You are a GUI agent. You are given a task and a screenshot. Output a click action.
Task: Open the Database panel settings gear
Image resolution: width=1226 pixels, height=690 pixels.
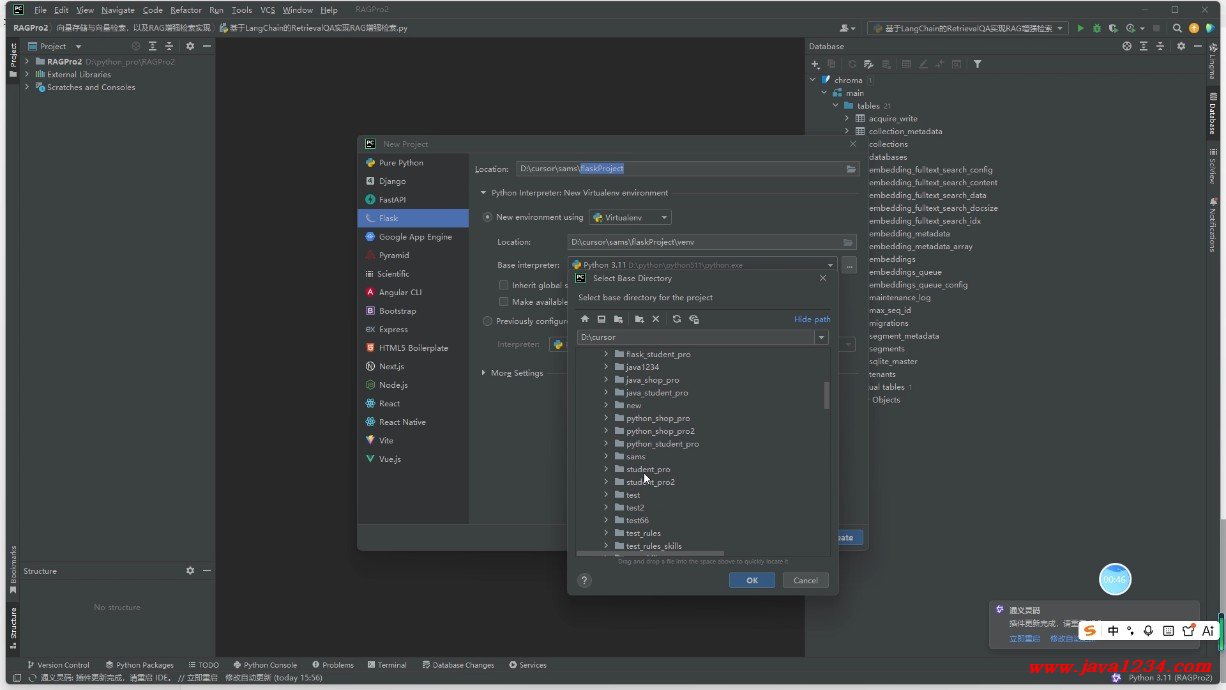(1180, 46)
